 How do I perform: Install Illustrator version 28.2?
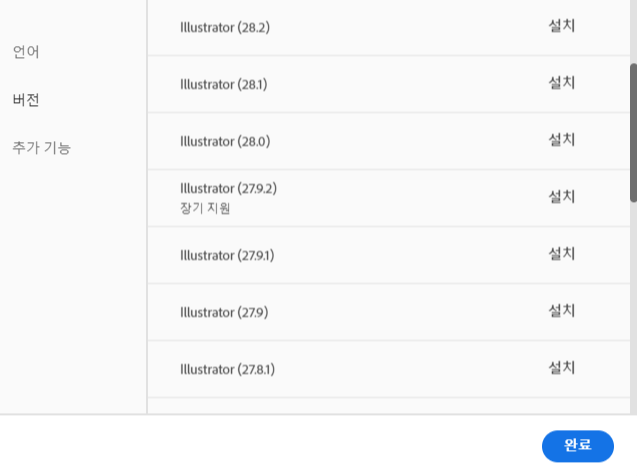pos(561,26)
